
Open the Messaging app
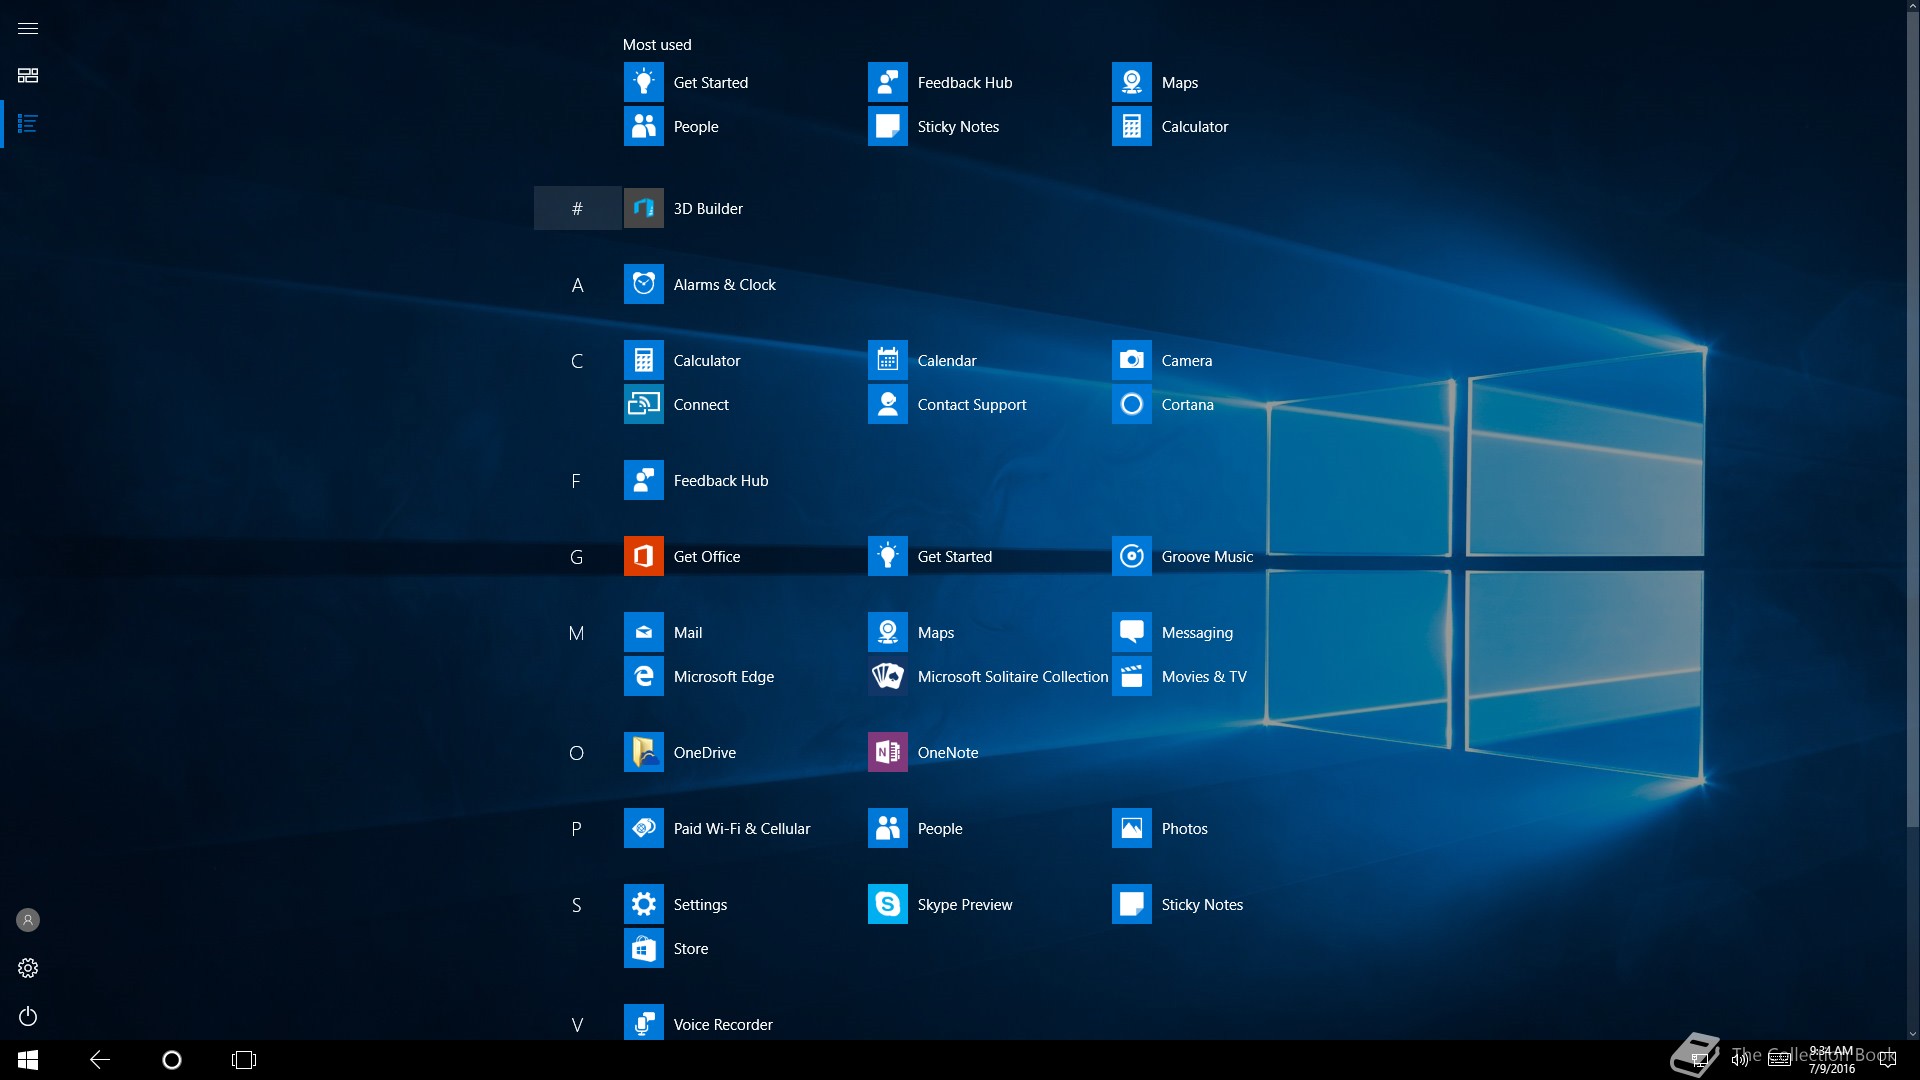(1172, 632)
